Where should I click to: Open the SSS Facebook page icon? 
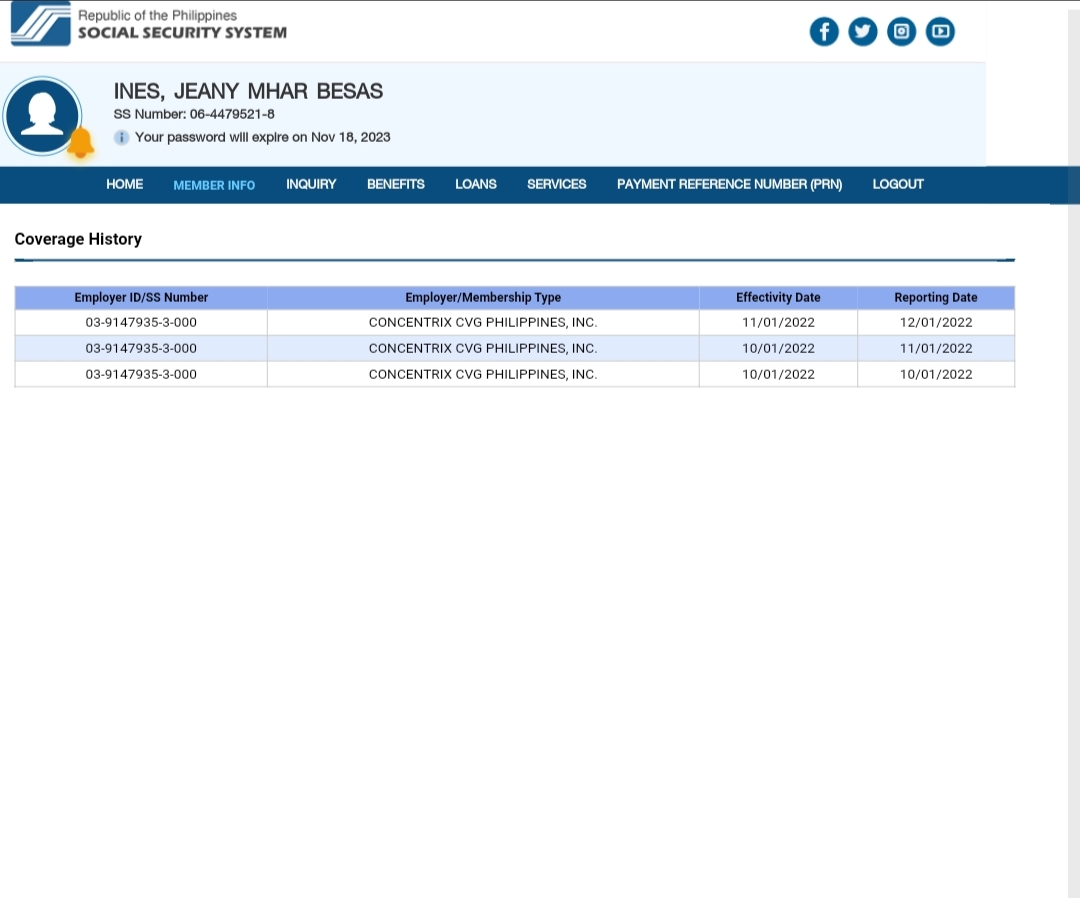tap(823, 32)
